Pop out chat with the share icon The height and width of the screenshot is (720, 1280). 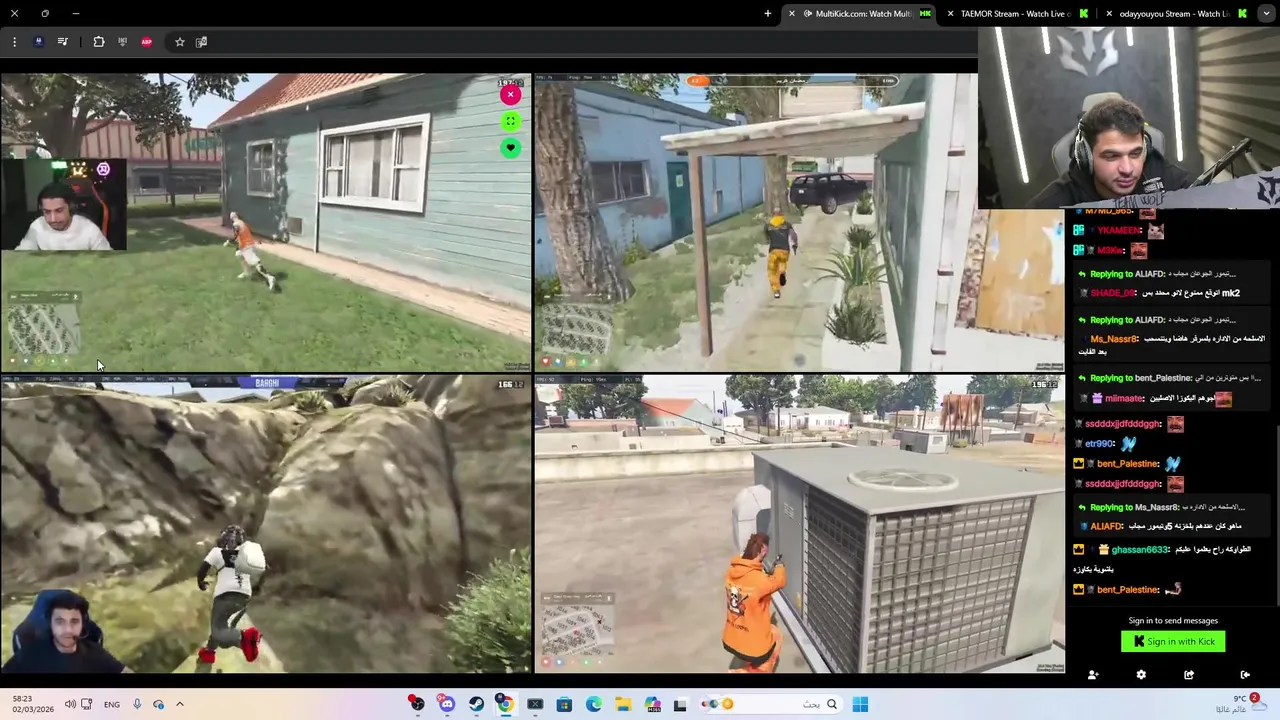(1189, 675)
